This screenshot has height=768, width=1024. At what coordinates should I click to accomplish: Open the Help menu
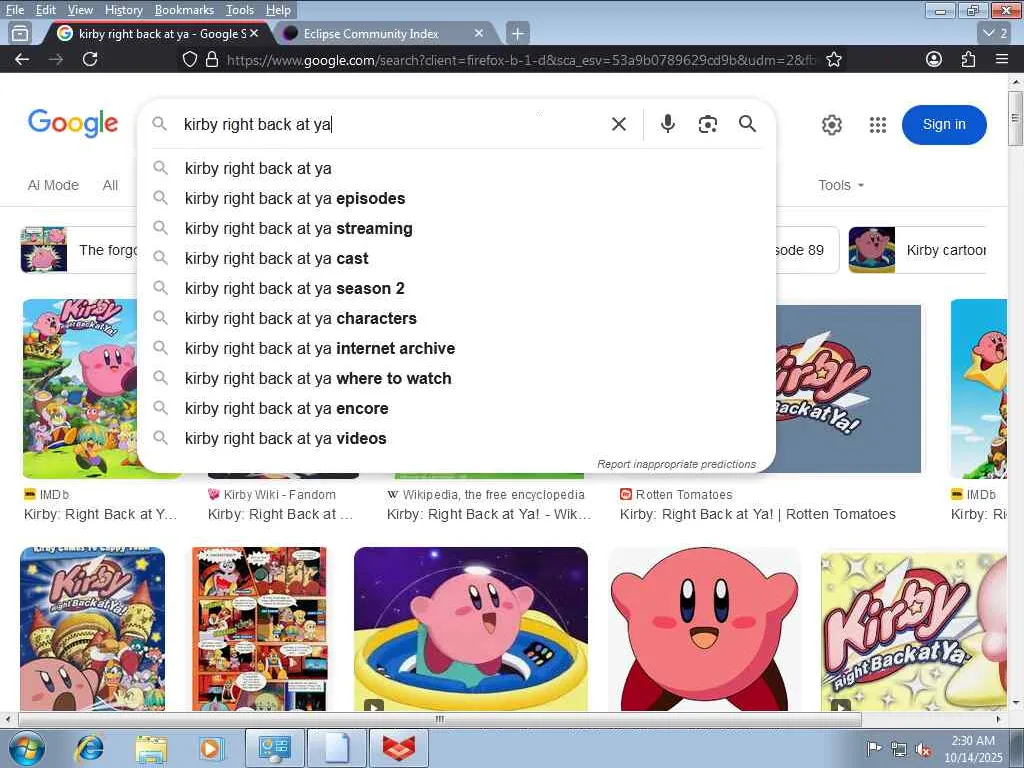[x=278, y=10]
